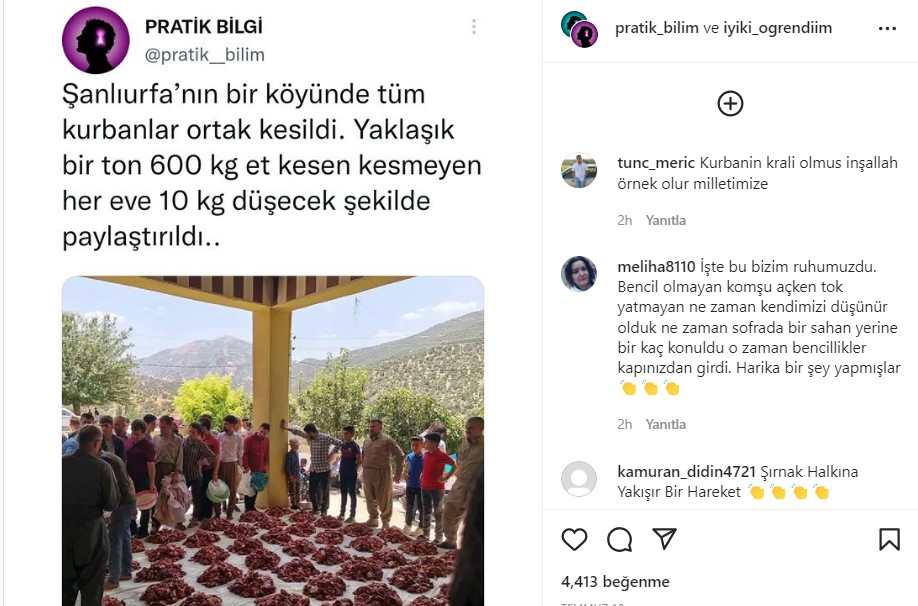The width and height of the screenshot is (918, 606).
Task: Reply to meliha8110's comment with Yanıtla
Action: point(666,424)
